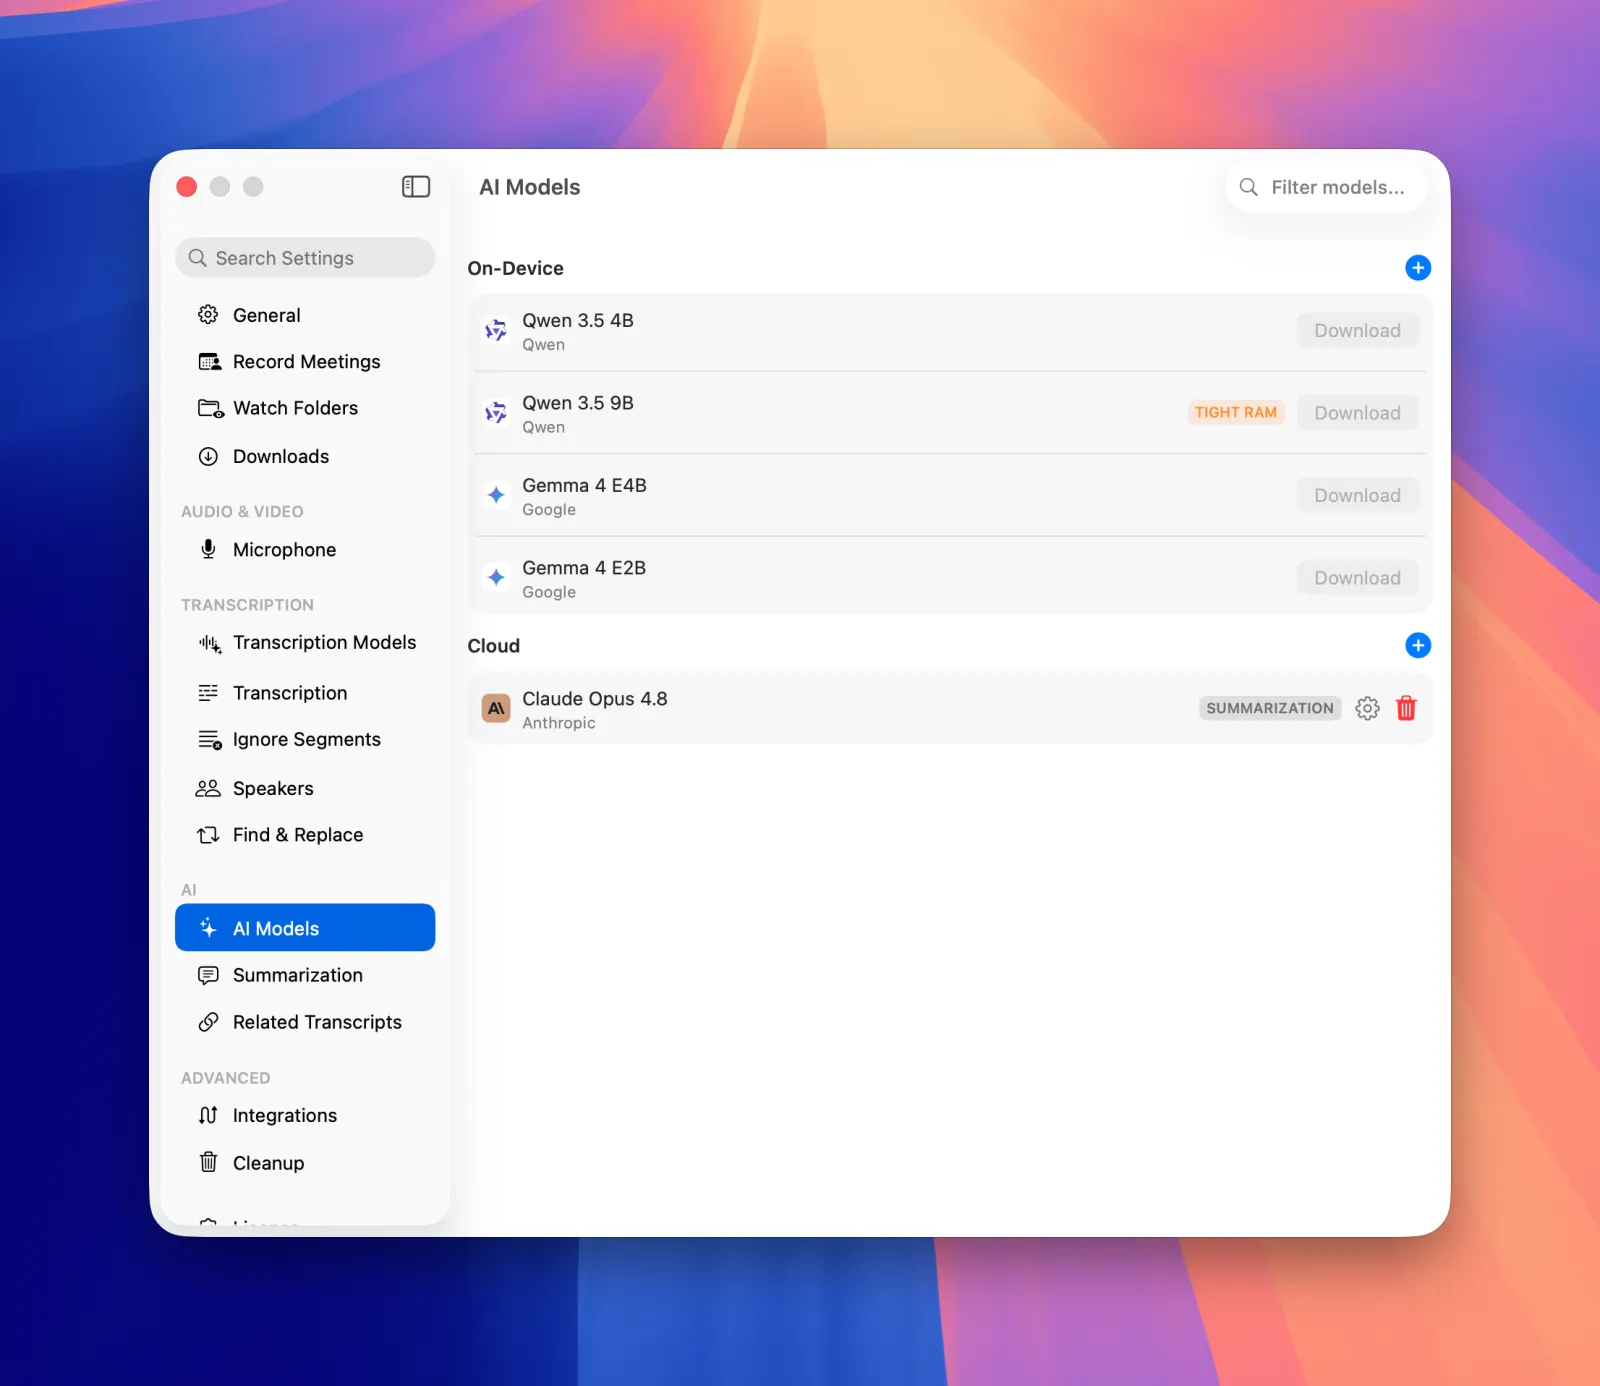Click the On-Device section heading
Screen dimensions: 1600x1386
pyautogui.click(x=515, y=268)
